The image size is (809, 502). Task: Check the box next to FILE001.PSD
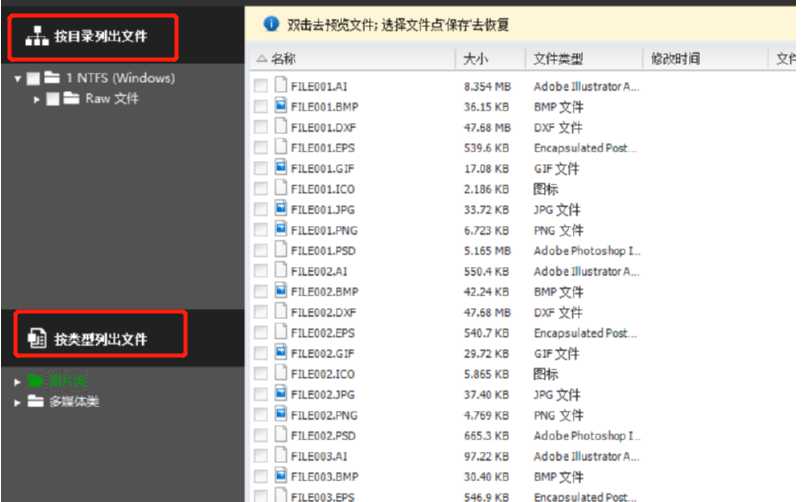(261, 251)
